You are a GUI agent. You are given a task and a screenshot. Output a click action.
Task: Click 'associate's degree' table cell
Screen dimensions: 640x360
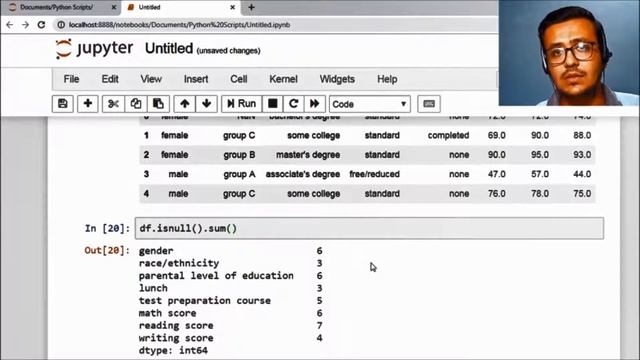tap(302, 174)
